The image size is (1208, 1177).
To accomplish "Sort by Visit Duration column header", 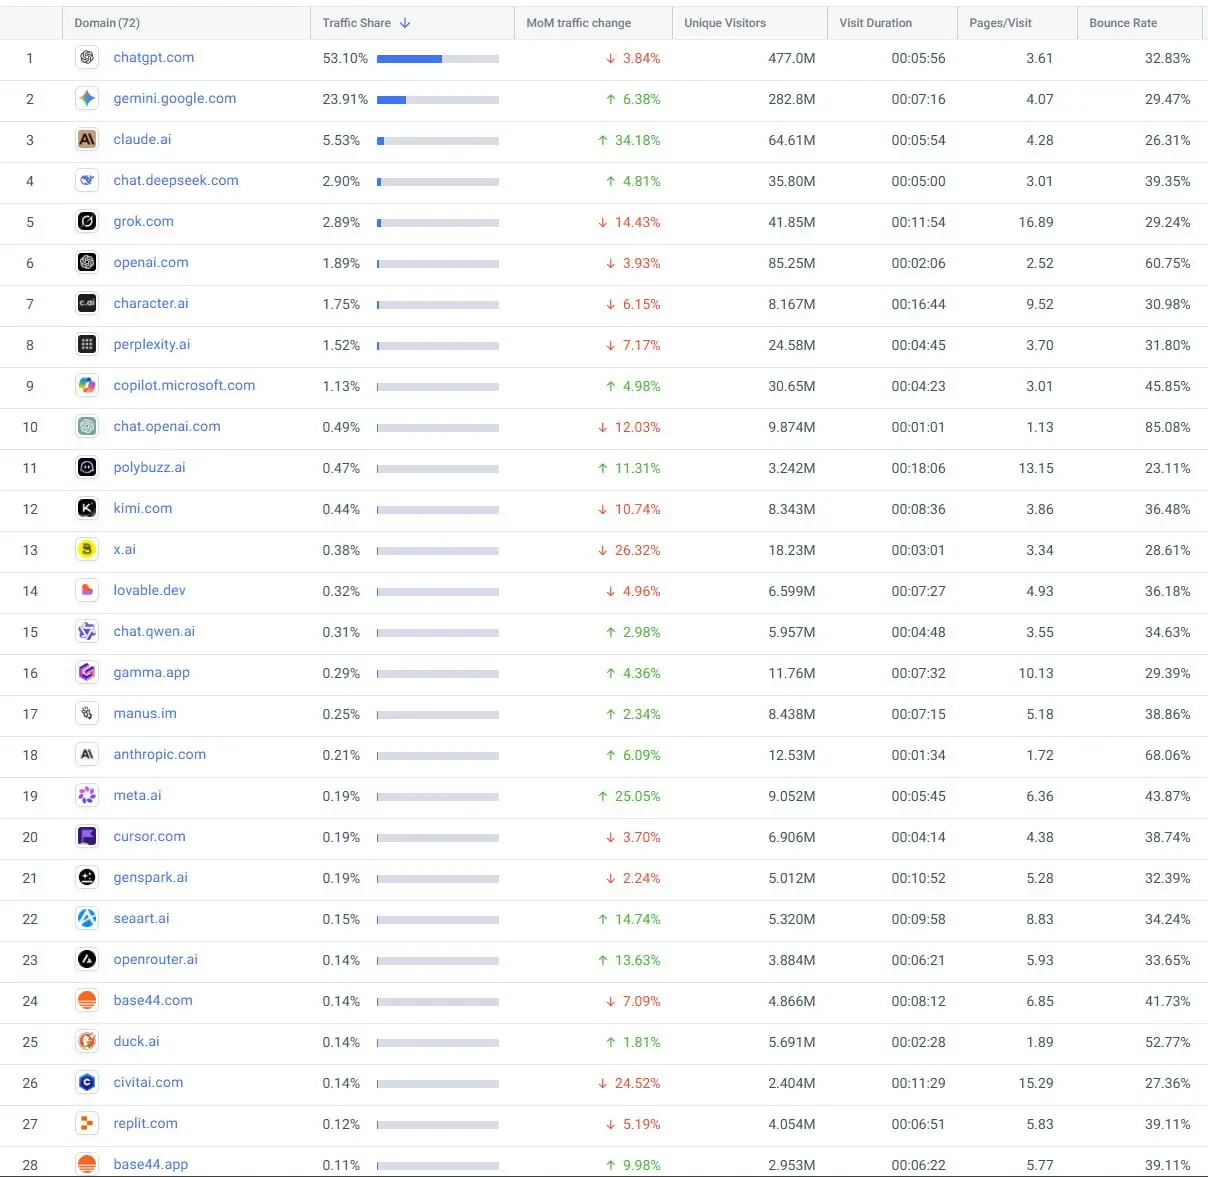I will click(x=875, y=23).
